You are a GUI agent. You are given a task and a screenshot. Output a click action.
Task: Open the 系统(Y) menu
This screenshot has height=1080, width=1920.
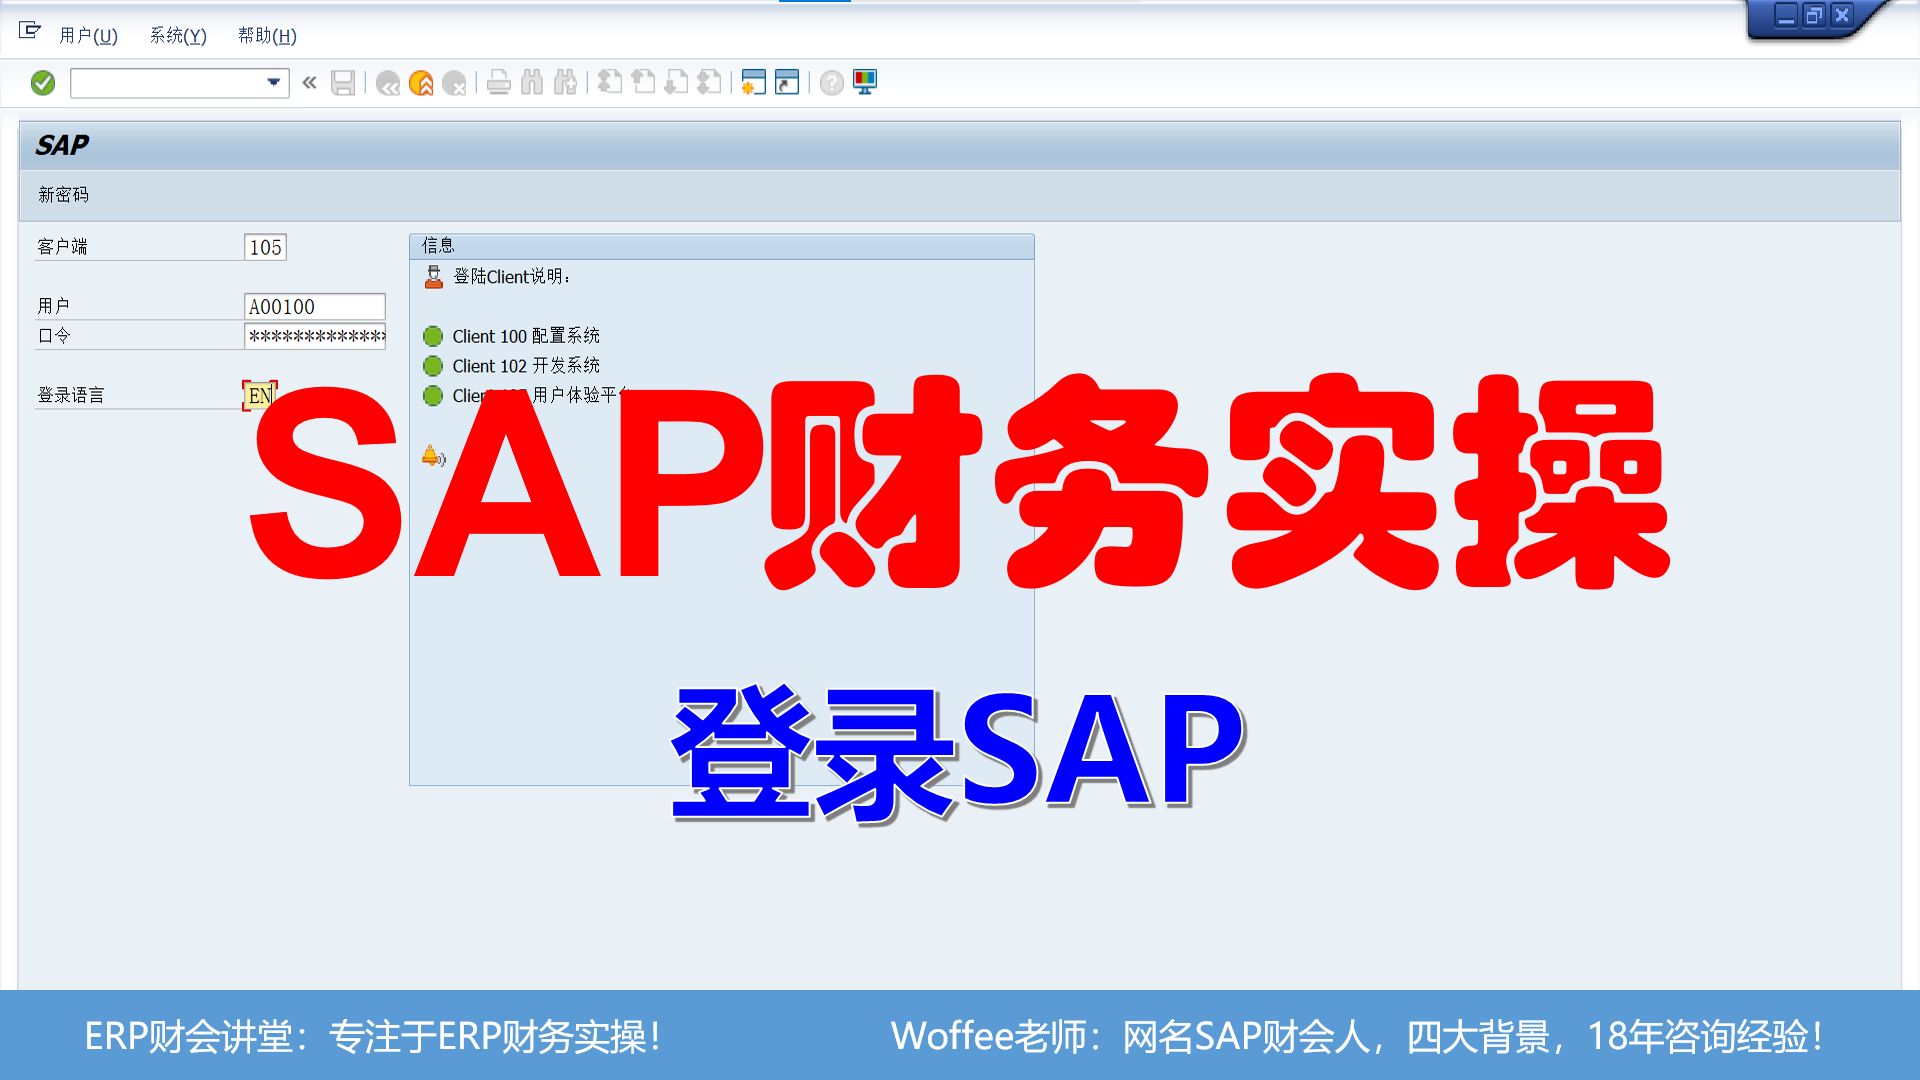[178, 36]
